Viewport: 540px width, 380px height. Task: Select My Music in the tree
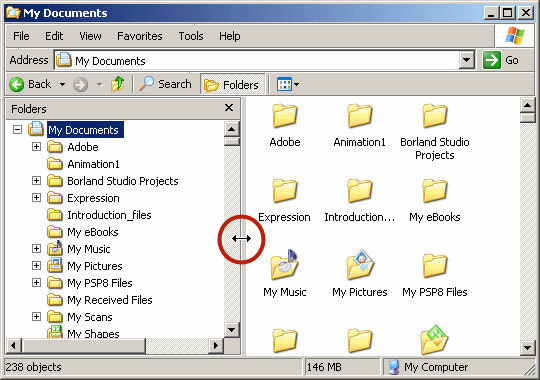[89, 249]
